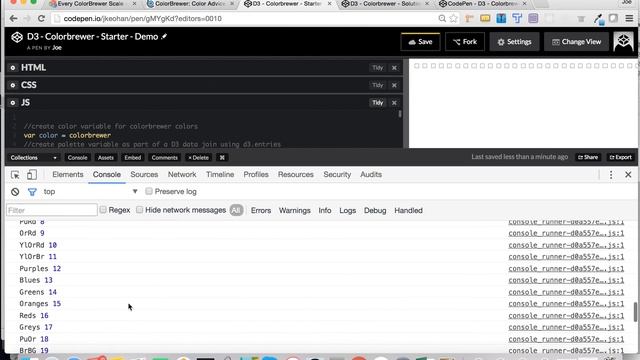Fork this pen
This screenshot has height=360, width=640.
point(465,42)
